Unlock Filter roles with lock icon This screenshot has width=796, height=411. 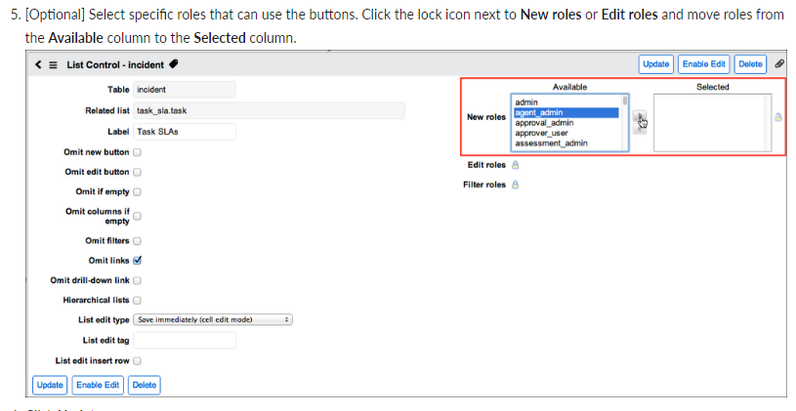click(515, 185)
